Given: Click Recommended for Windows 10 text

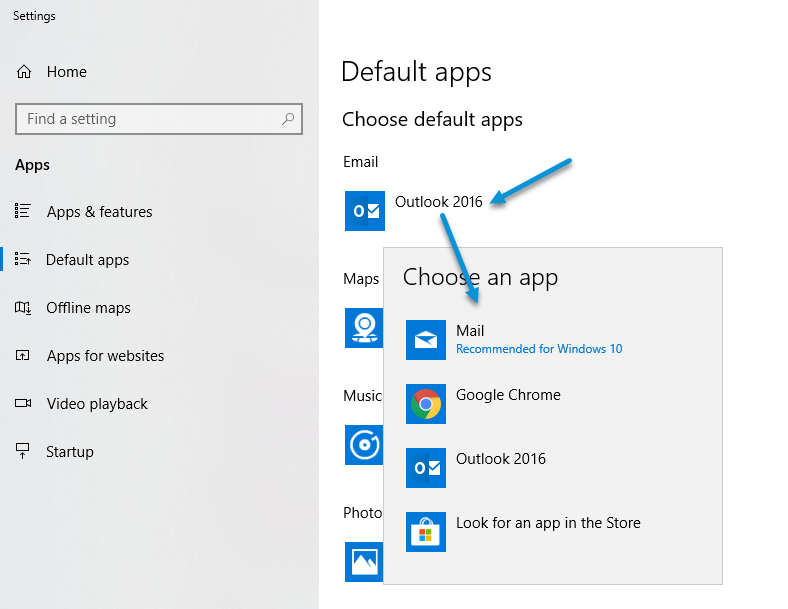Looking at the screenshot, I should (539, 349).
